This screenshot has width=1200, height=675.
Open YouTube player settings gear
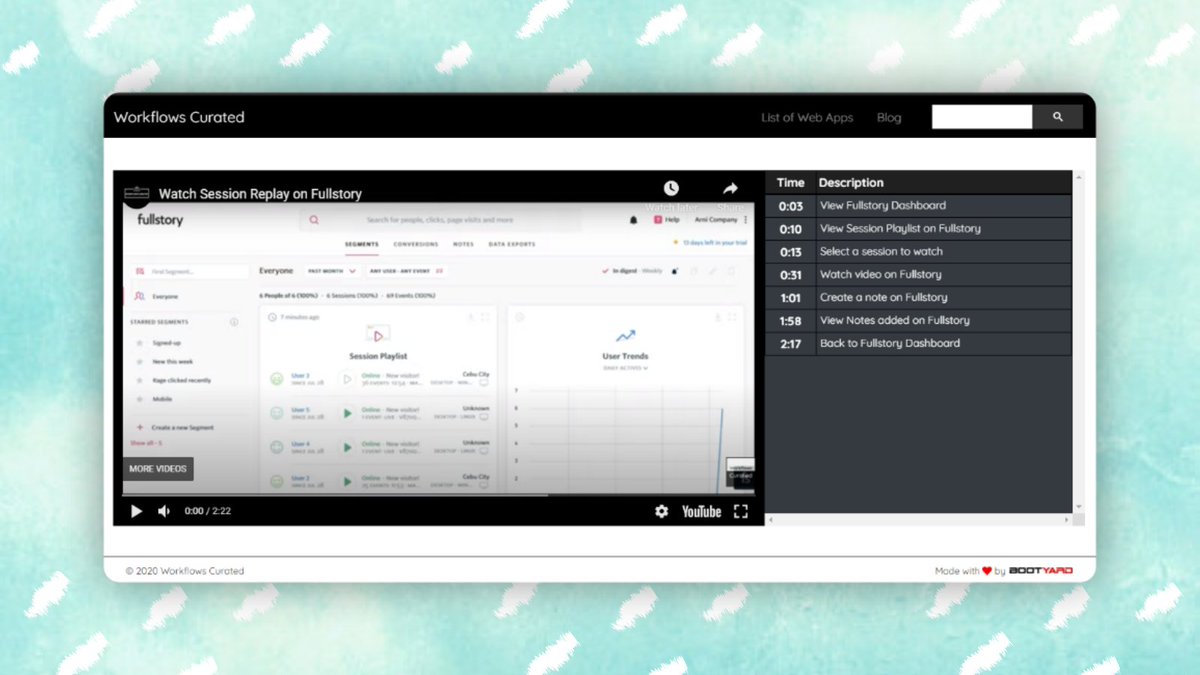pos(661,511)
